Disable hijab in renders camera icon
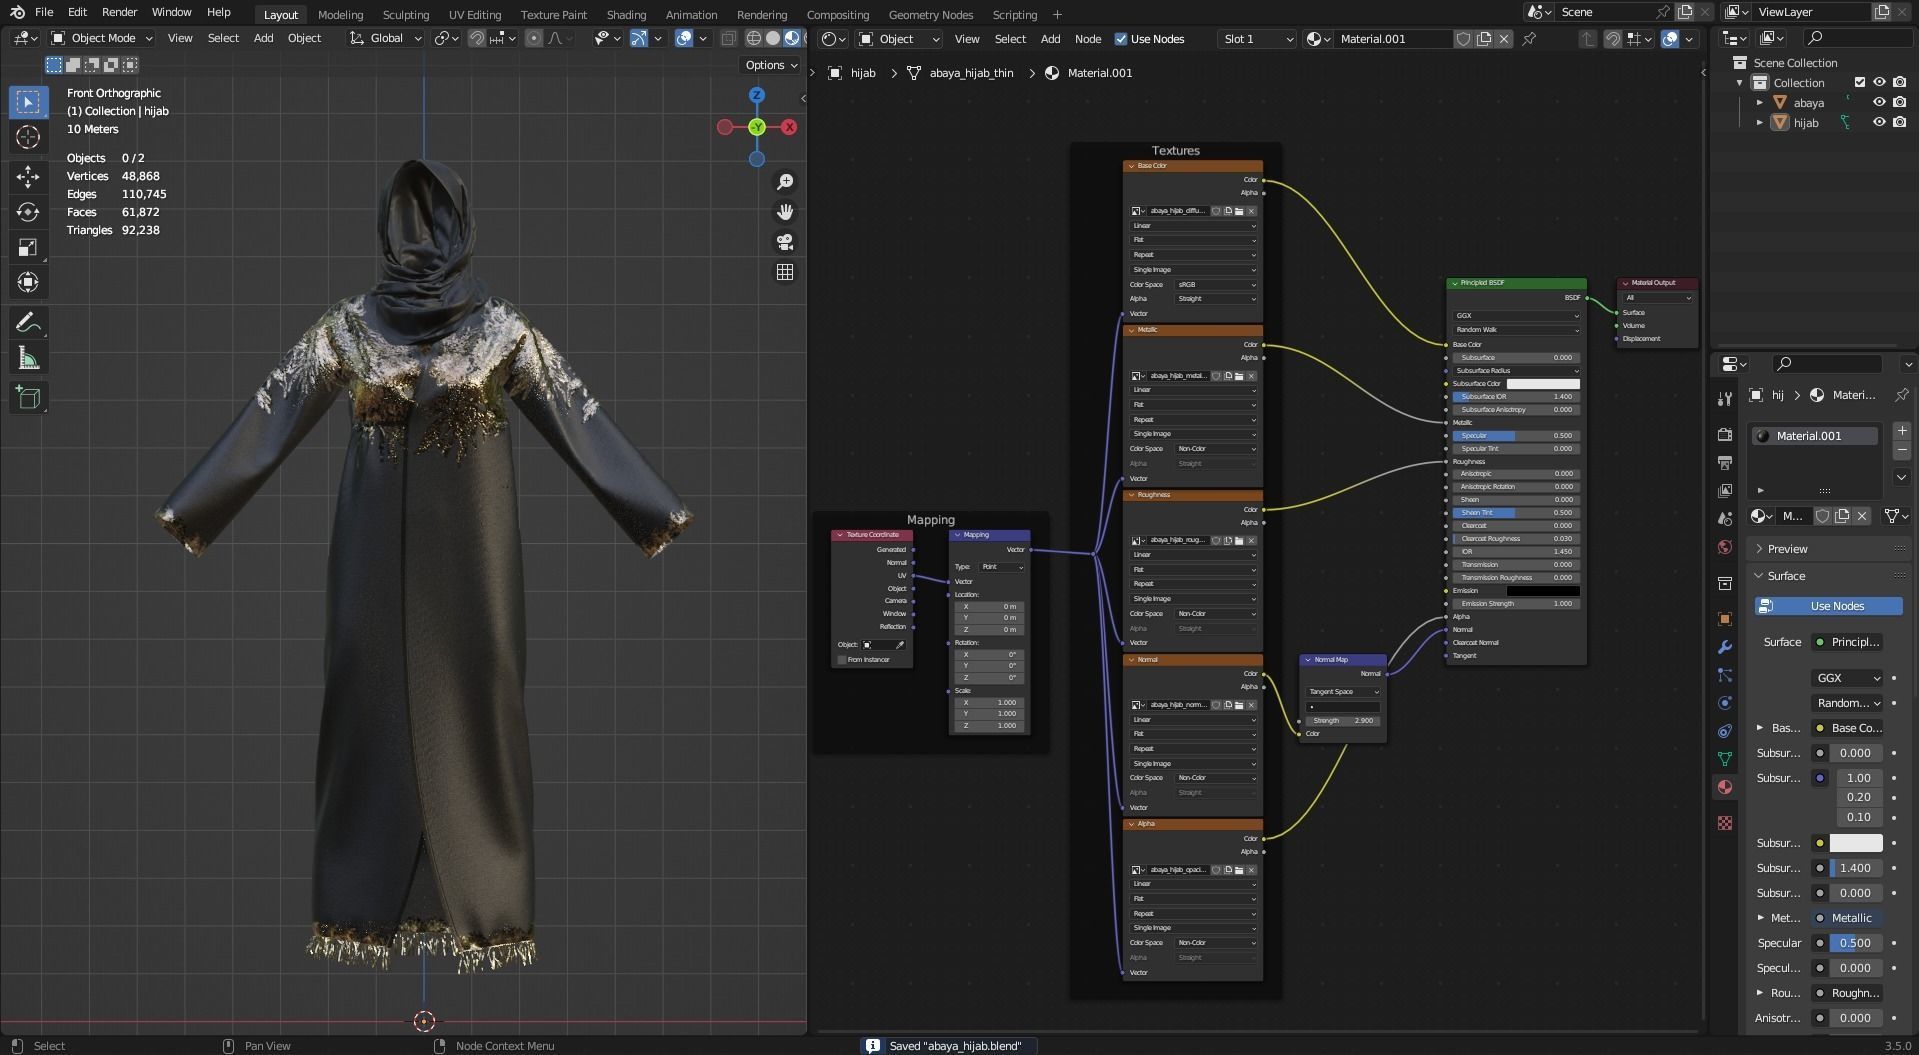The width and height of the screenshot is (1919, 1055). pos(1899,122)
